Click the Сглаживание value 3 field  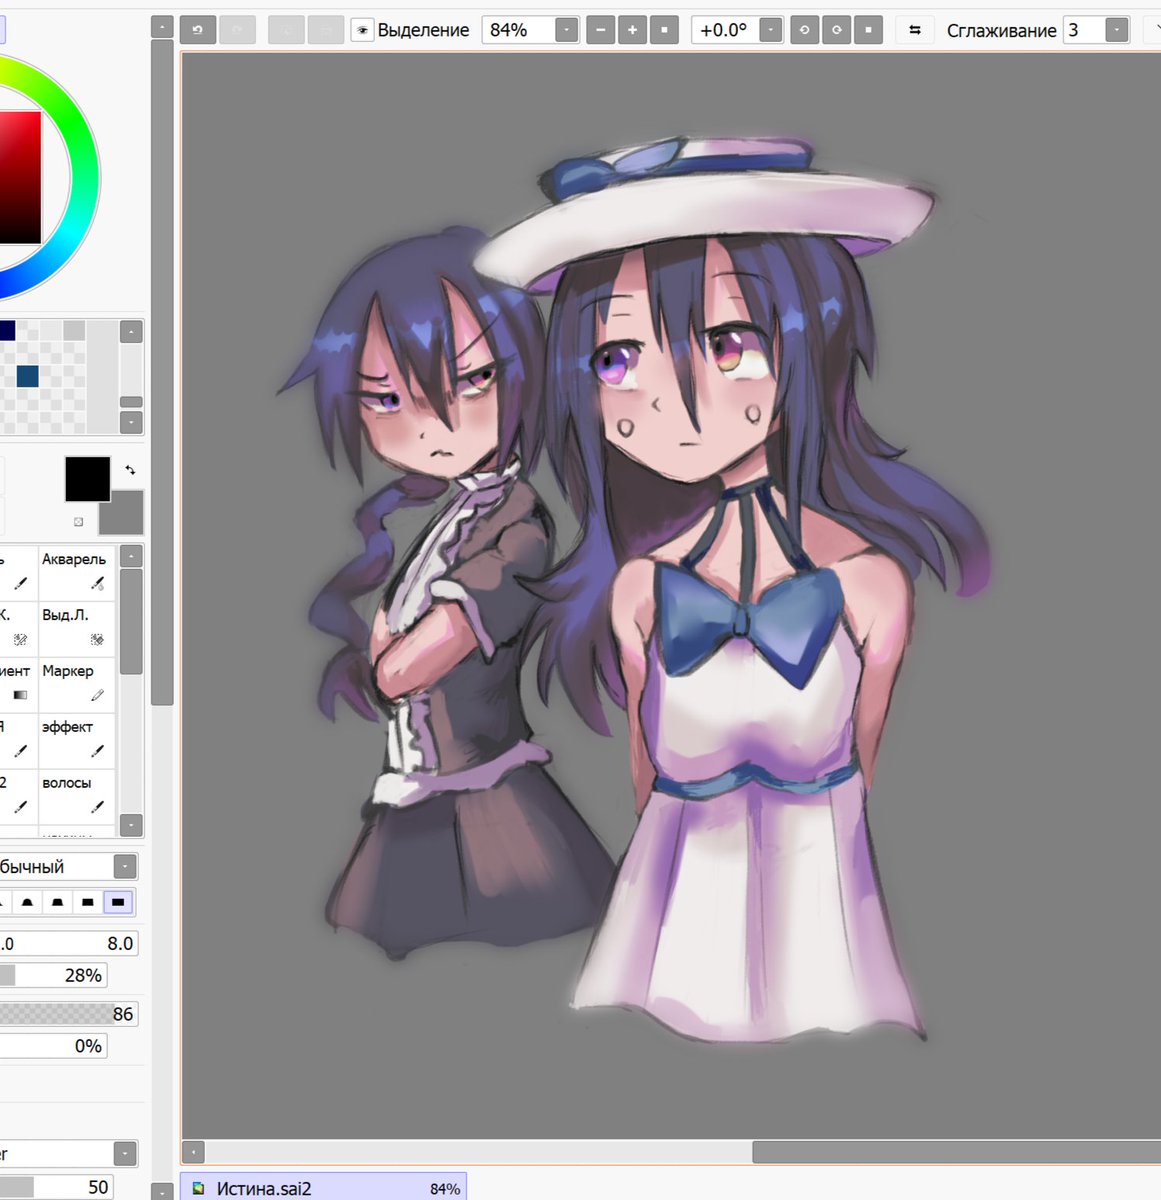[x=1084, y=30]
